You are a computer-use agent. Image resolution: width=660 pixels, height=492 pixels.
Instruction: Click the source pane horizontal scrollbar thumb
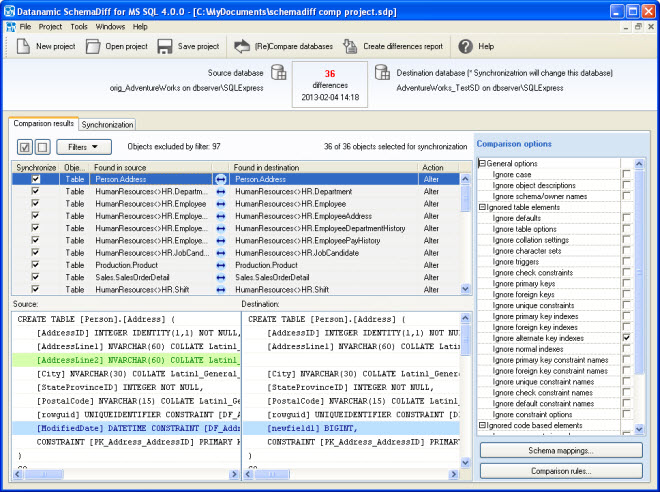point(44,474)
